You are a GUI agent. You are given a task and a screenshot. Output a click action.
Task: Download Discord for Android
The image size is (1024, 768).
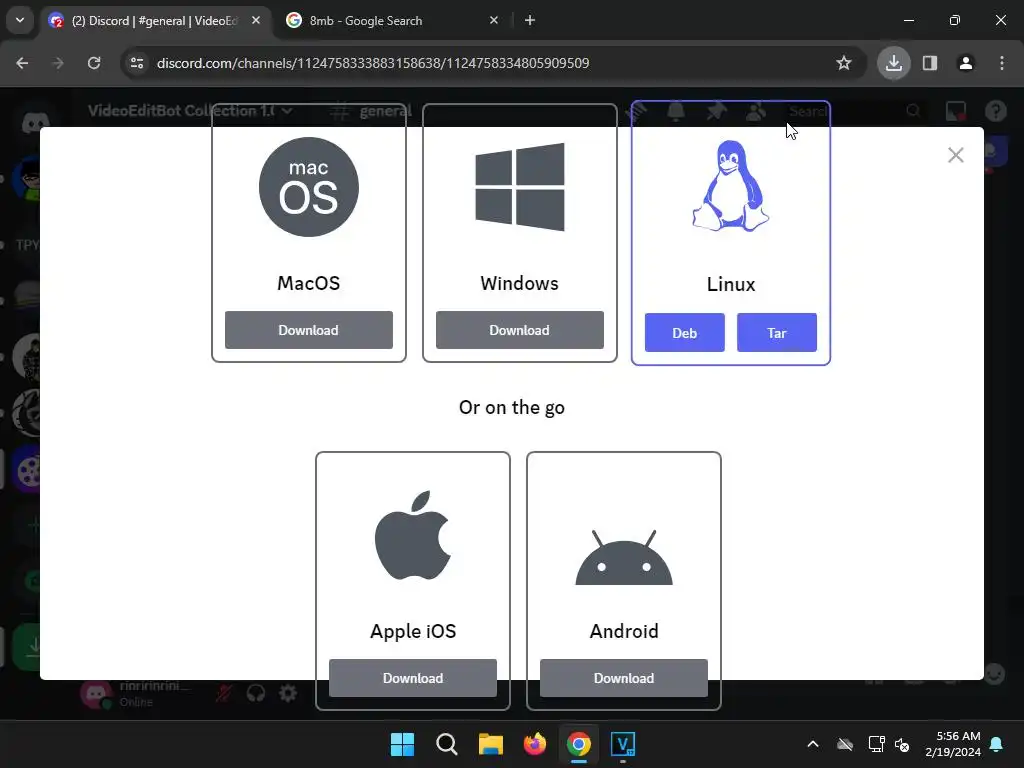point(624,678)
